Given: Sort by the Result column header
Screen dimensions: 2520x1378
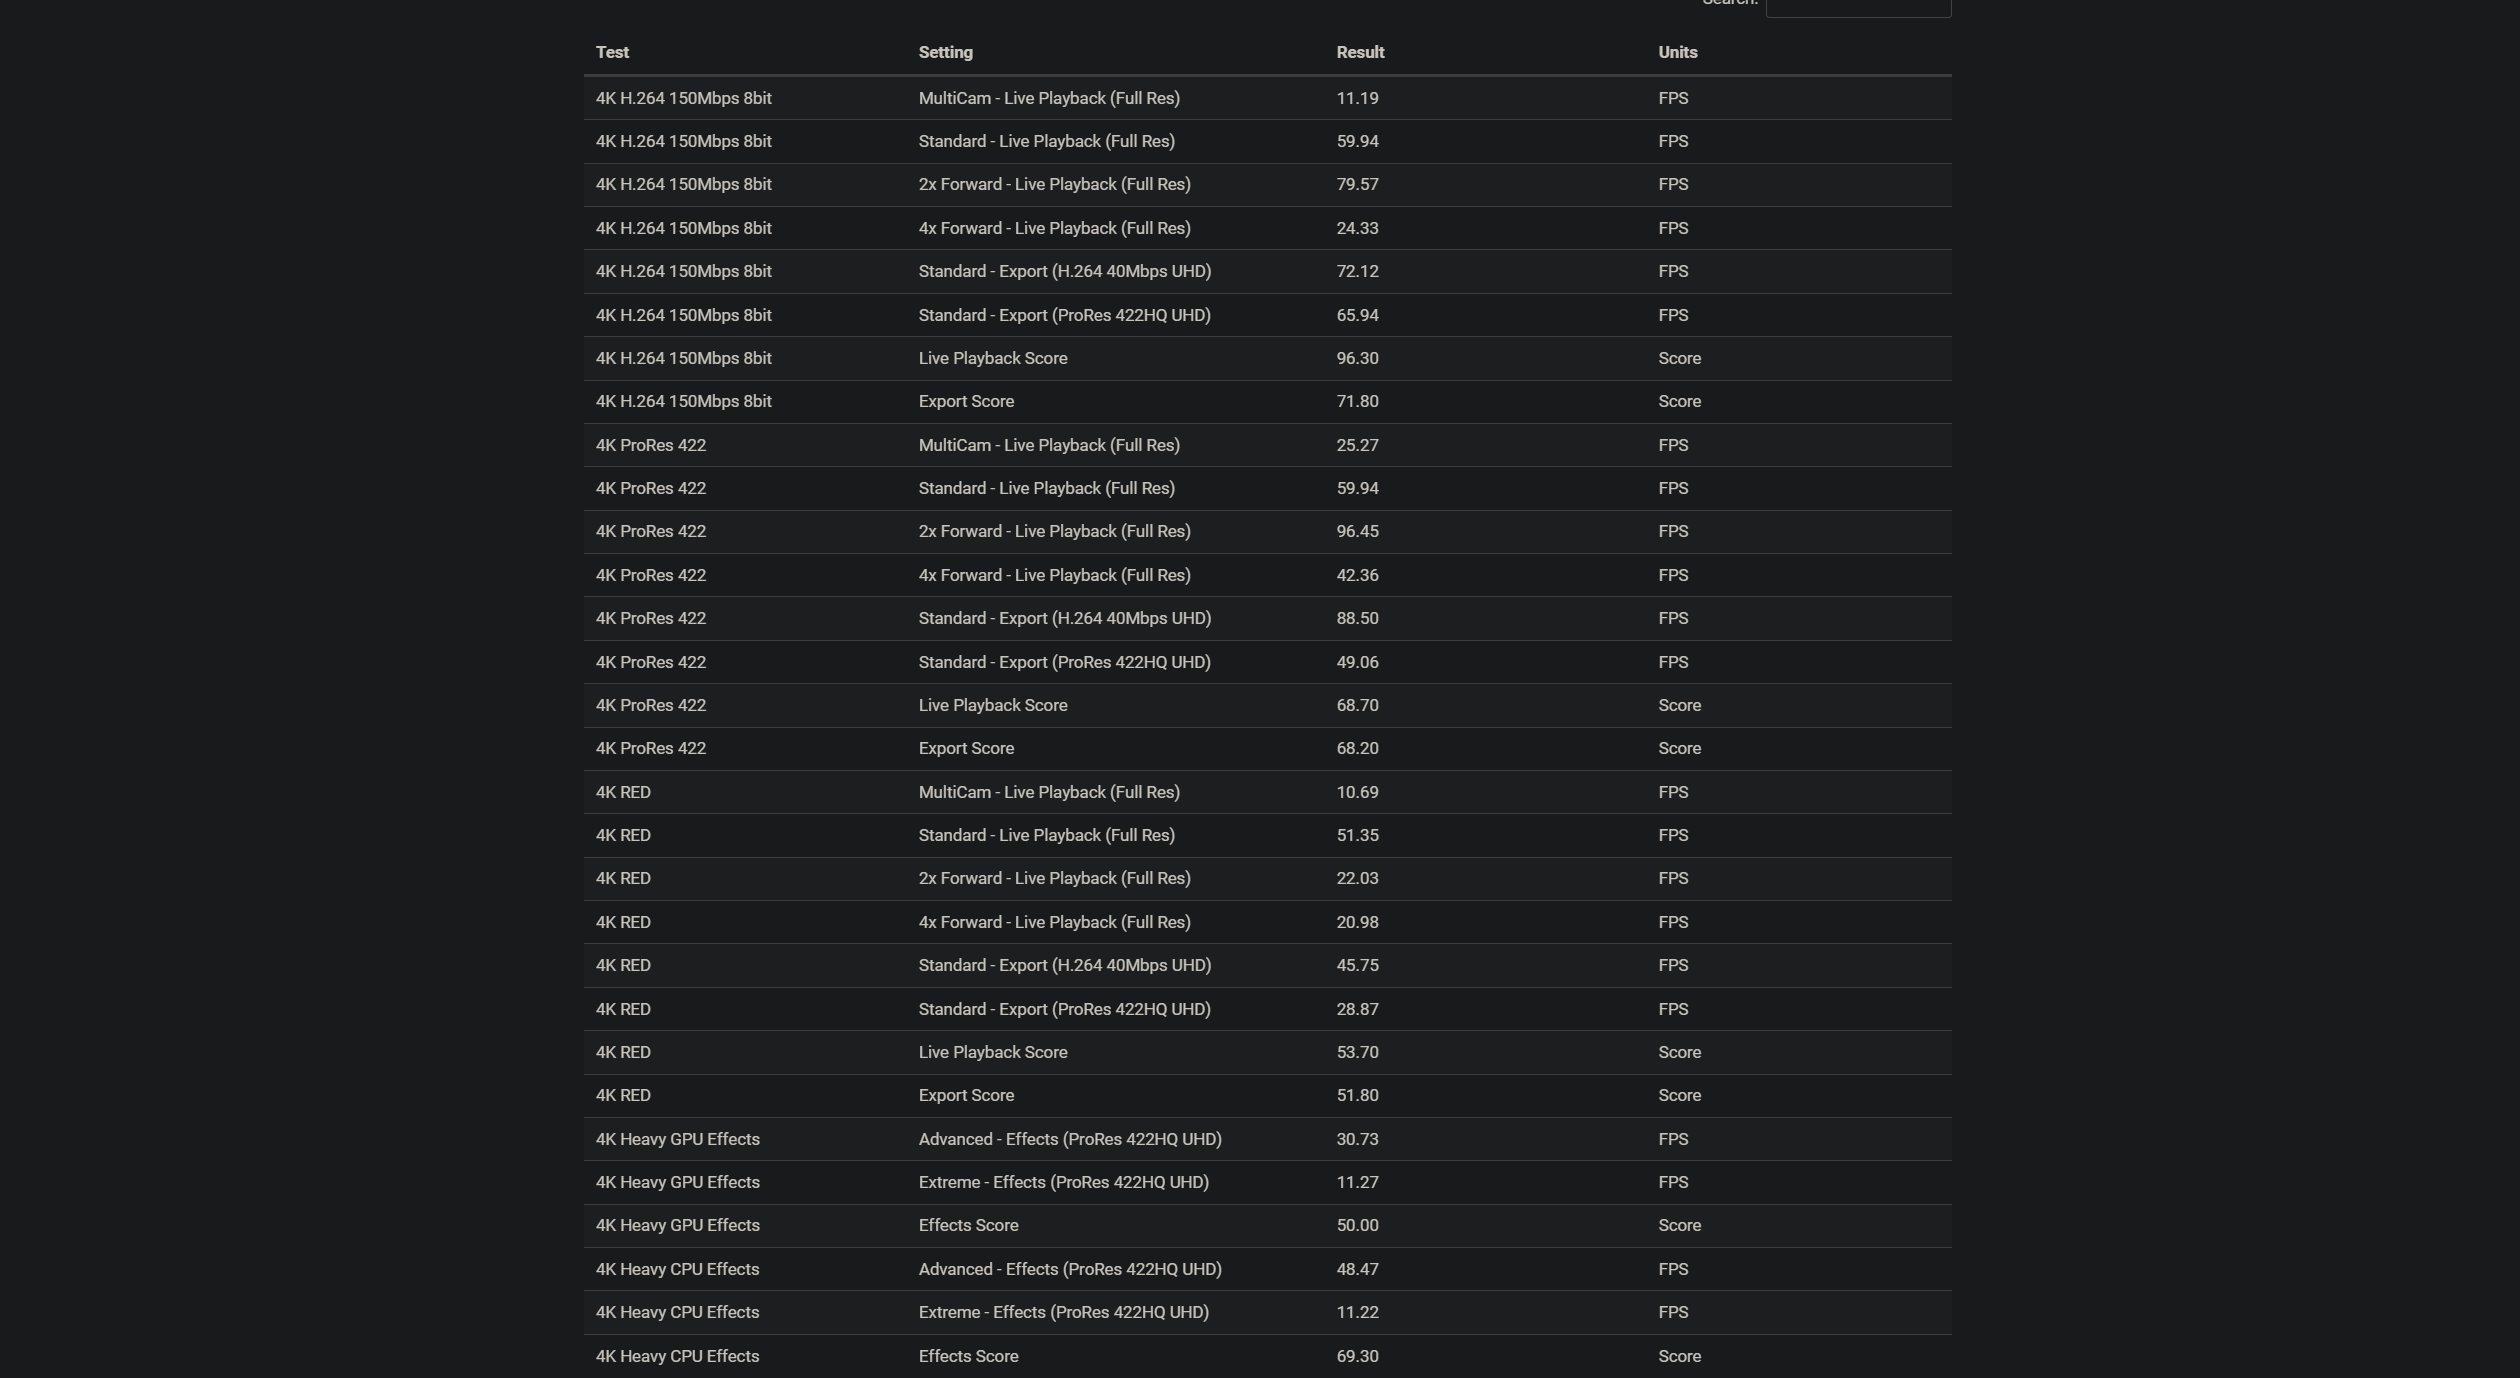Looking at the screenshot, I should 1360,52.
